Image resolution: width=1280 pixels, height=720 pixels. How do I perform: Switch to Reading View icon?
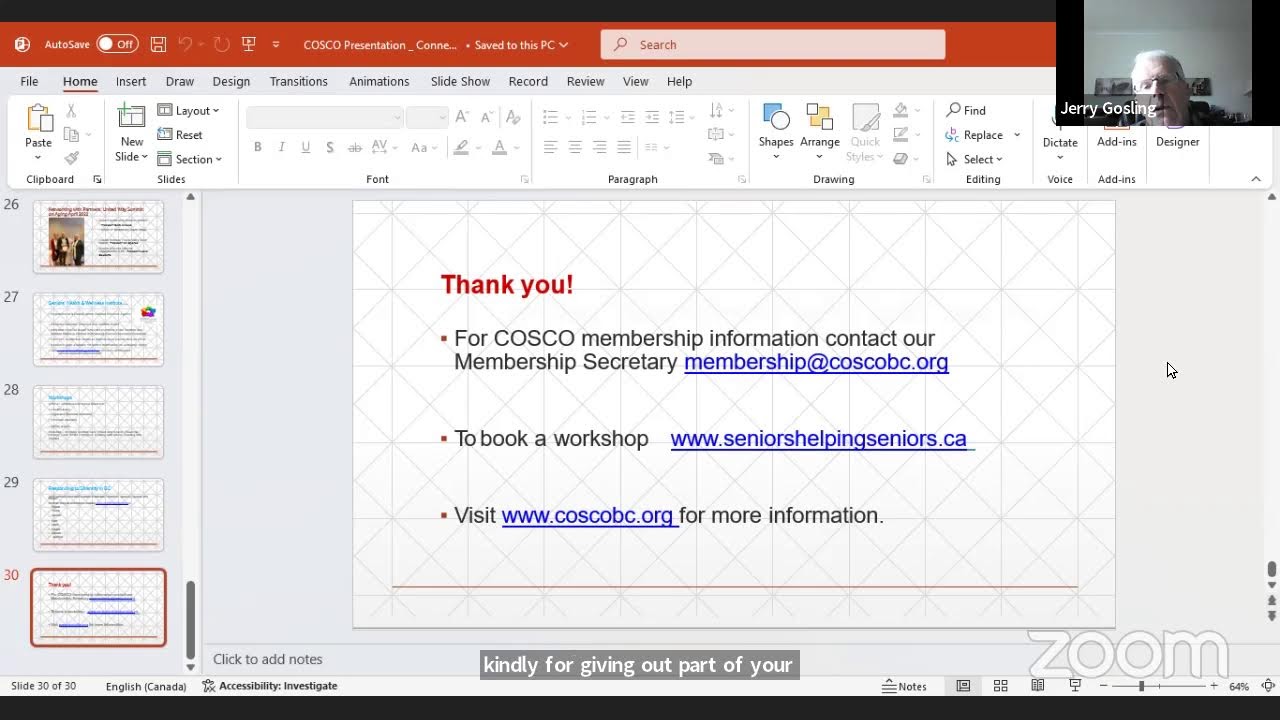click(x=1037, y=686)
